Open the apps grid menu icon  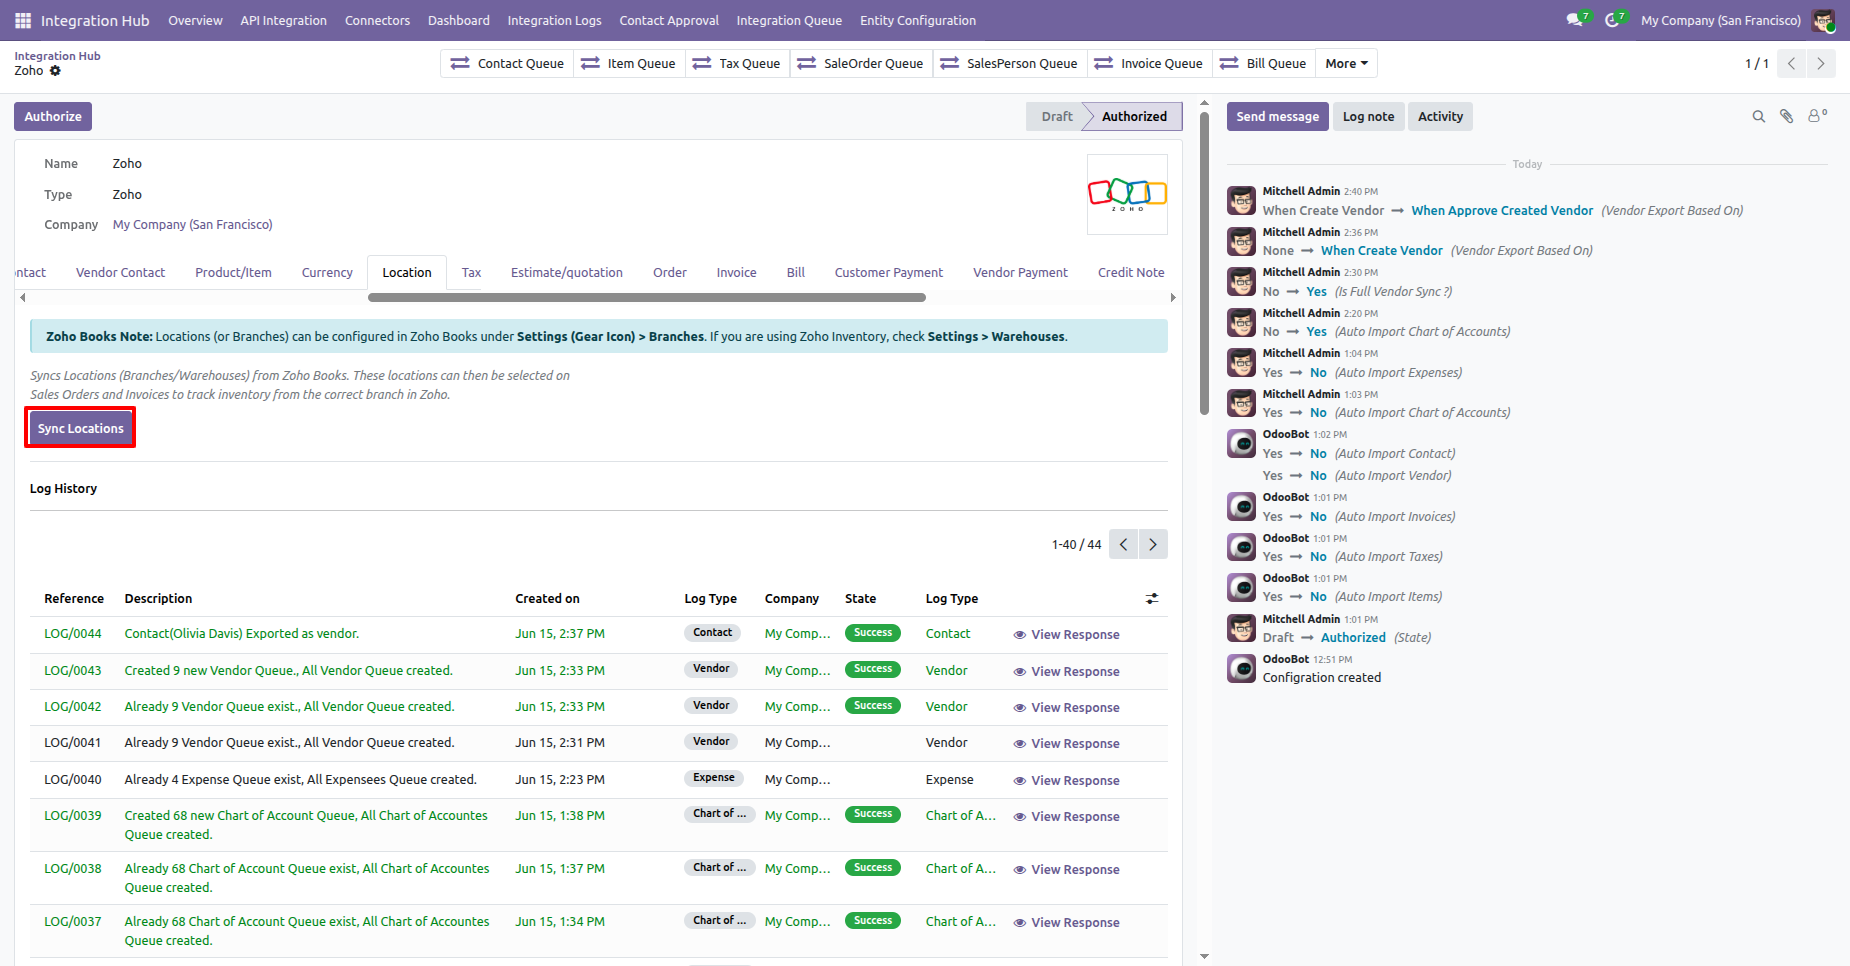pyautogui.click(x=23, y=20)
